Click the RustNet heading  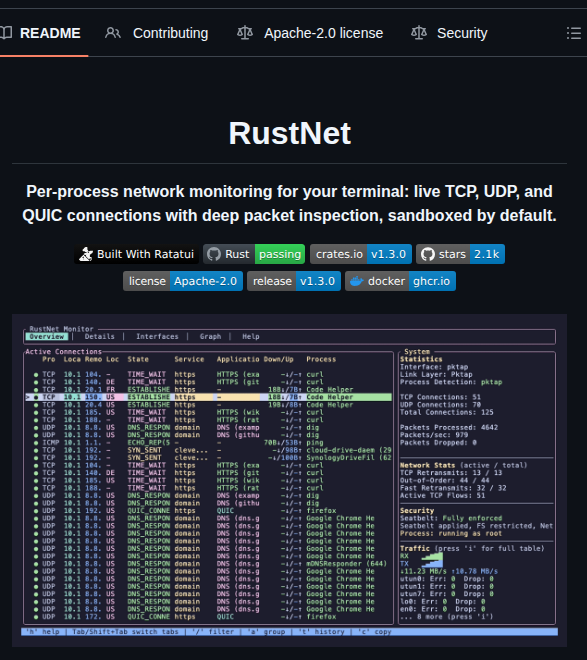(290, 133)
